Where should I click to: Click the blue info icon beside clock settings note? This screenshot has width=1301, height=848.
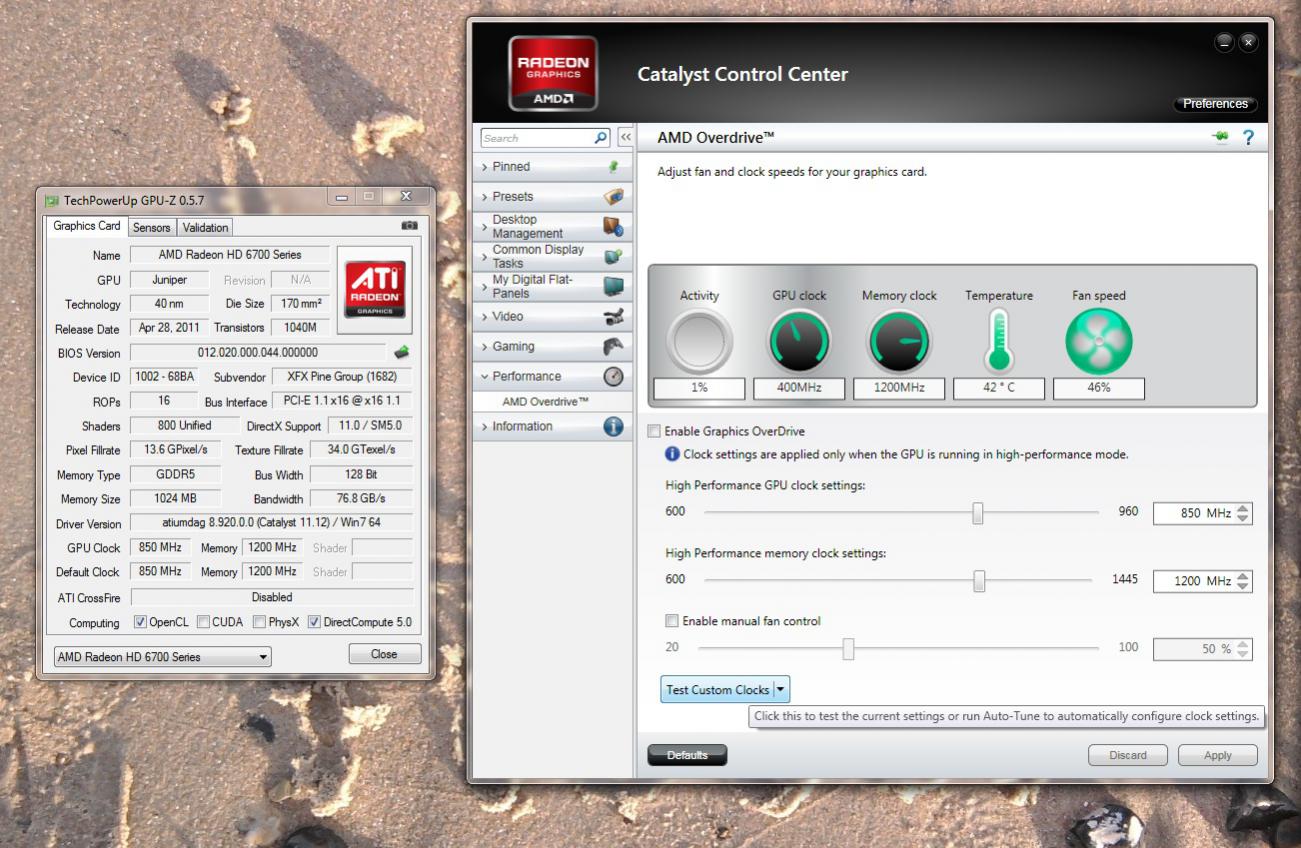coord(672,454)
